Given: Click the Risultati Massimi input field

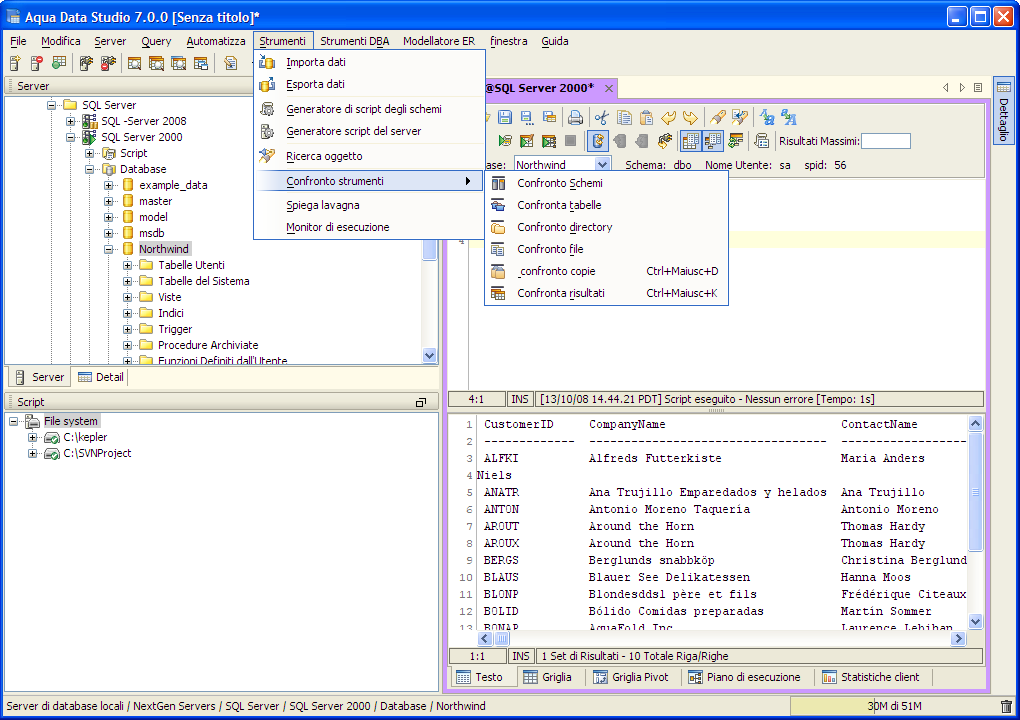Looking at the screenshot, I should point(886,141).
